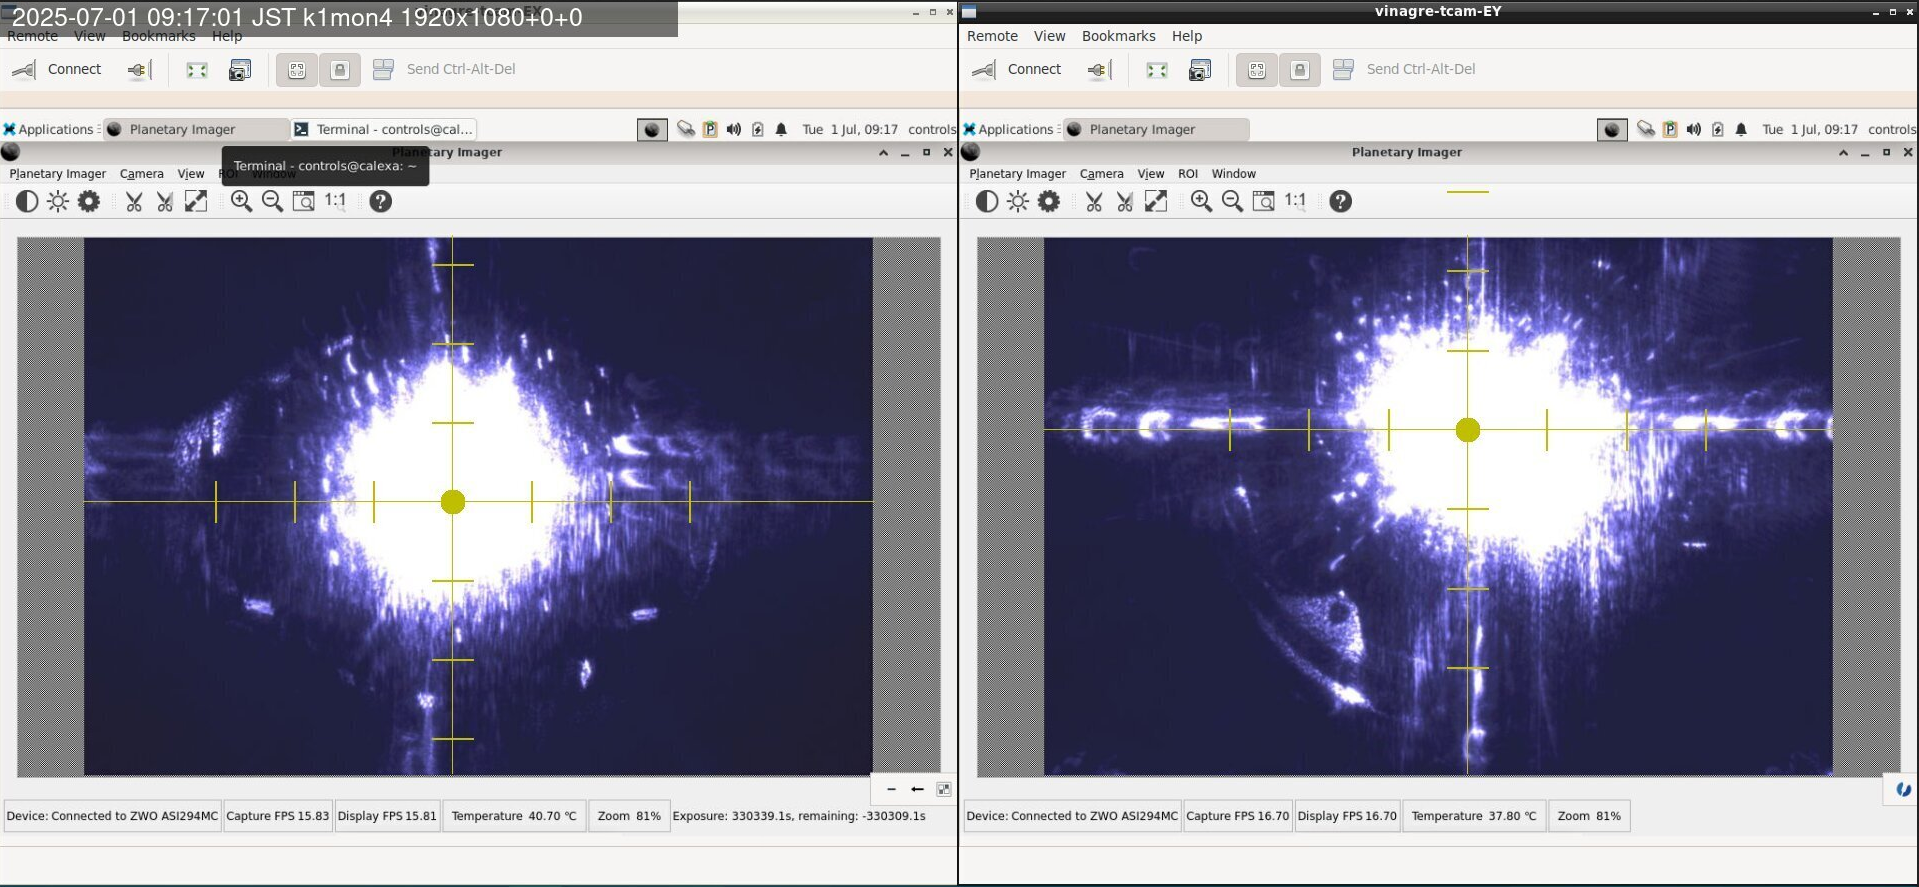This screenshot has height=887, width=1919.
Task: Click Connect in right vinagre toolbar
Action: tap(1017, 69)
